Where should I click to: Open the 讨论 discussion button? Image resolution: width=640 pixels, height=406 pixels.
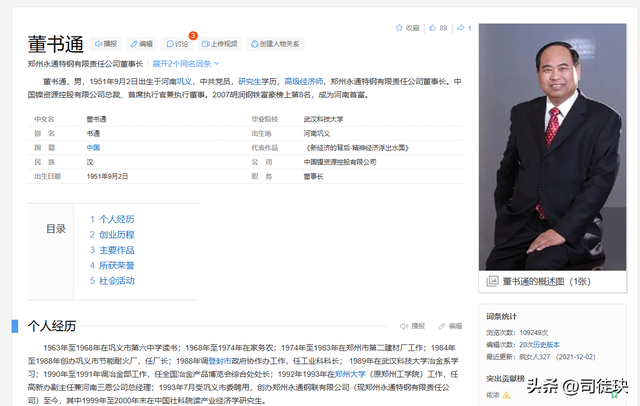tap(177, 44)
